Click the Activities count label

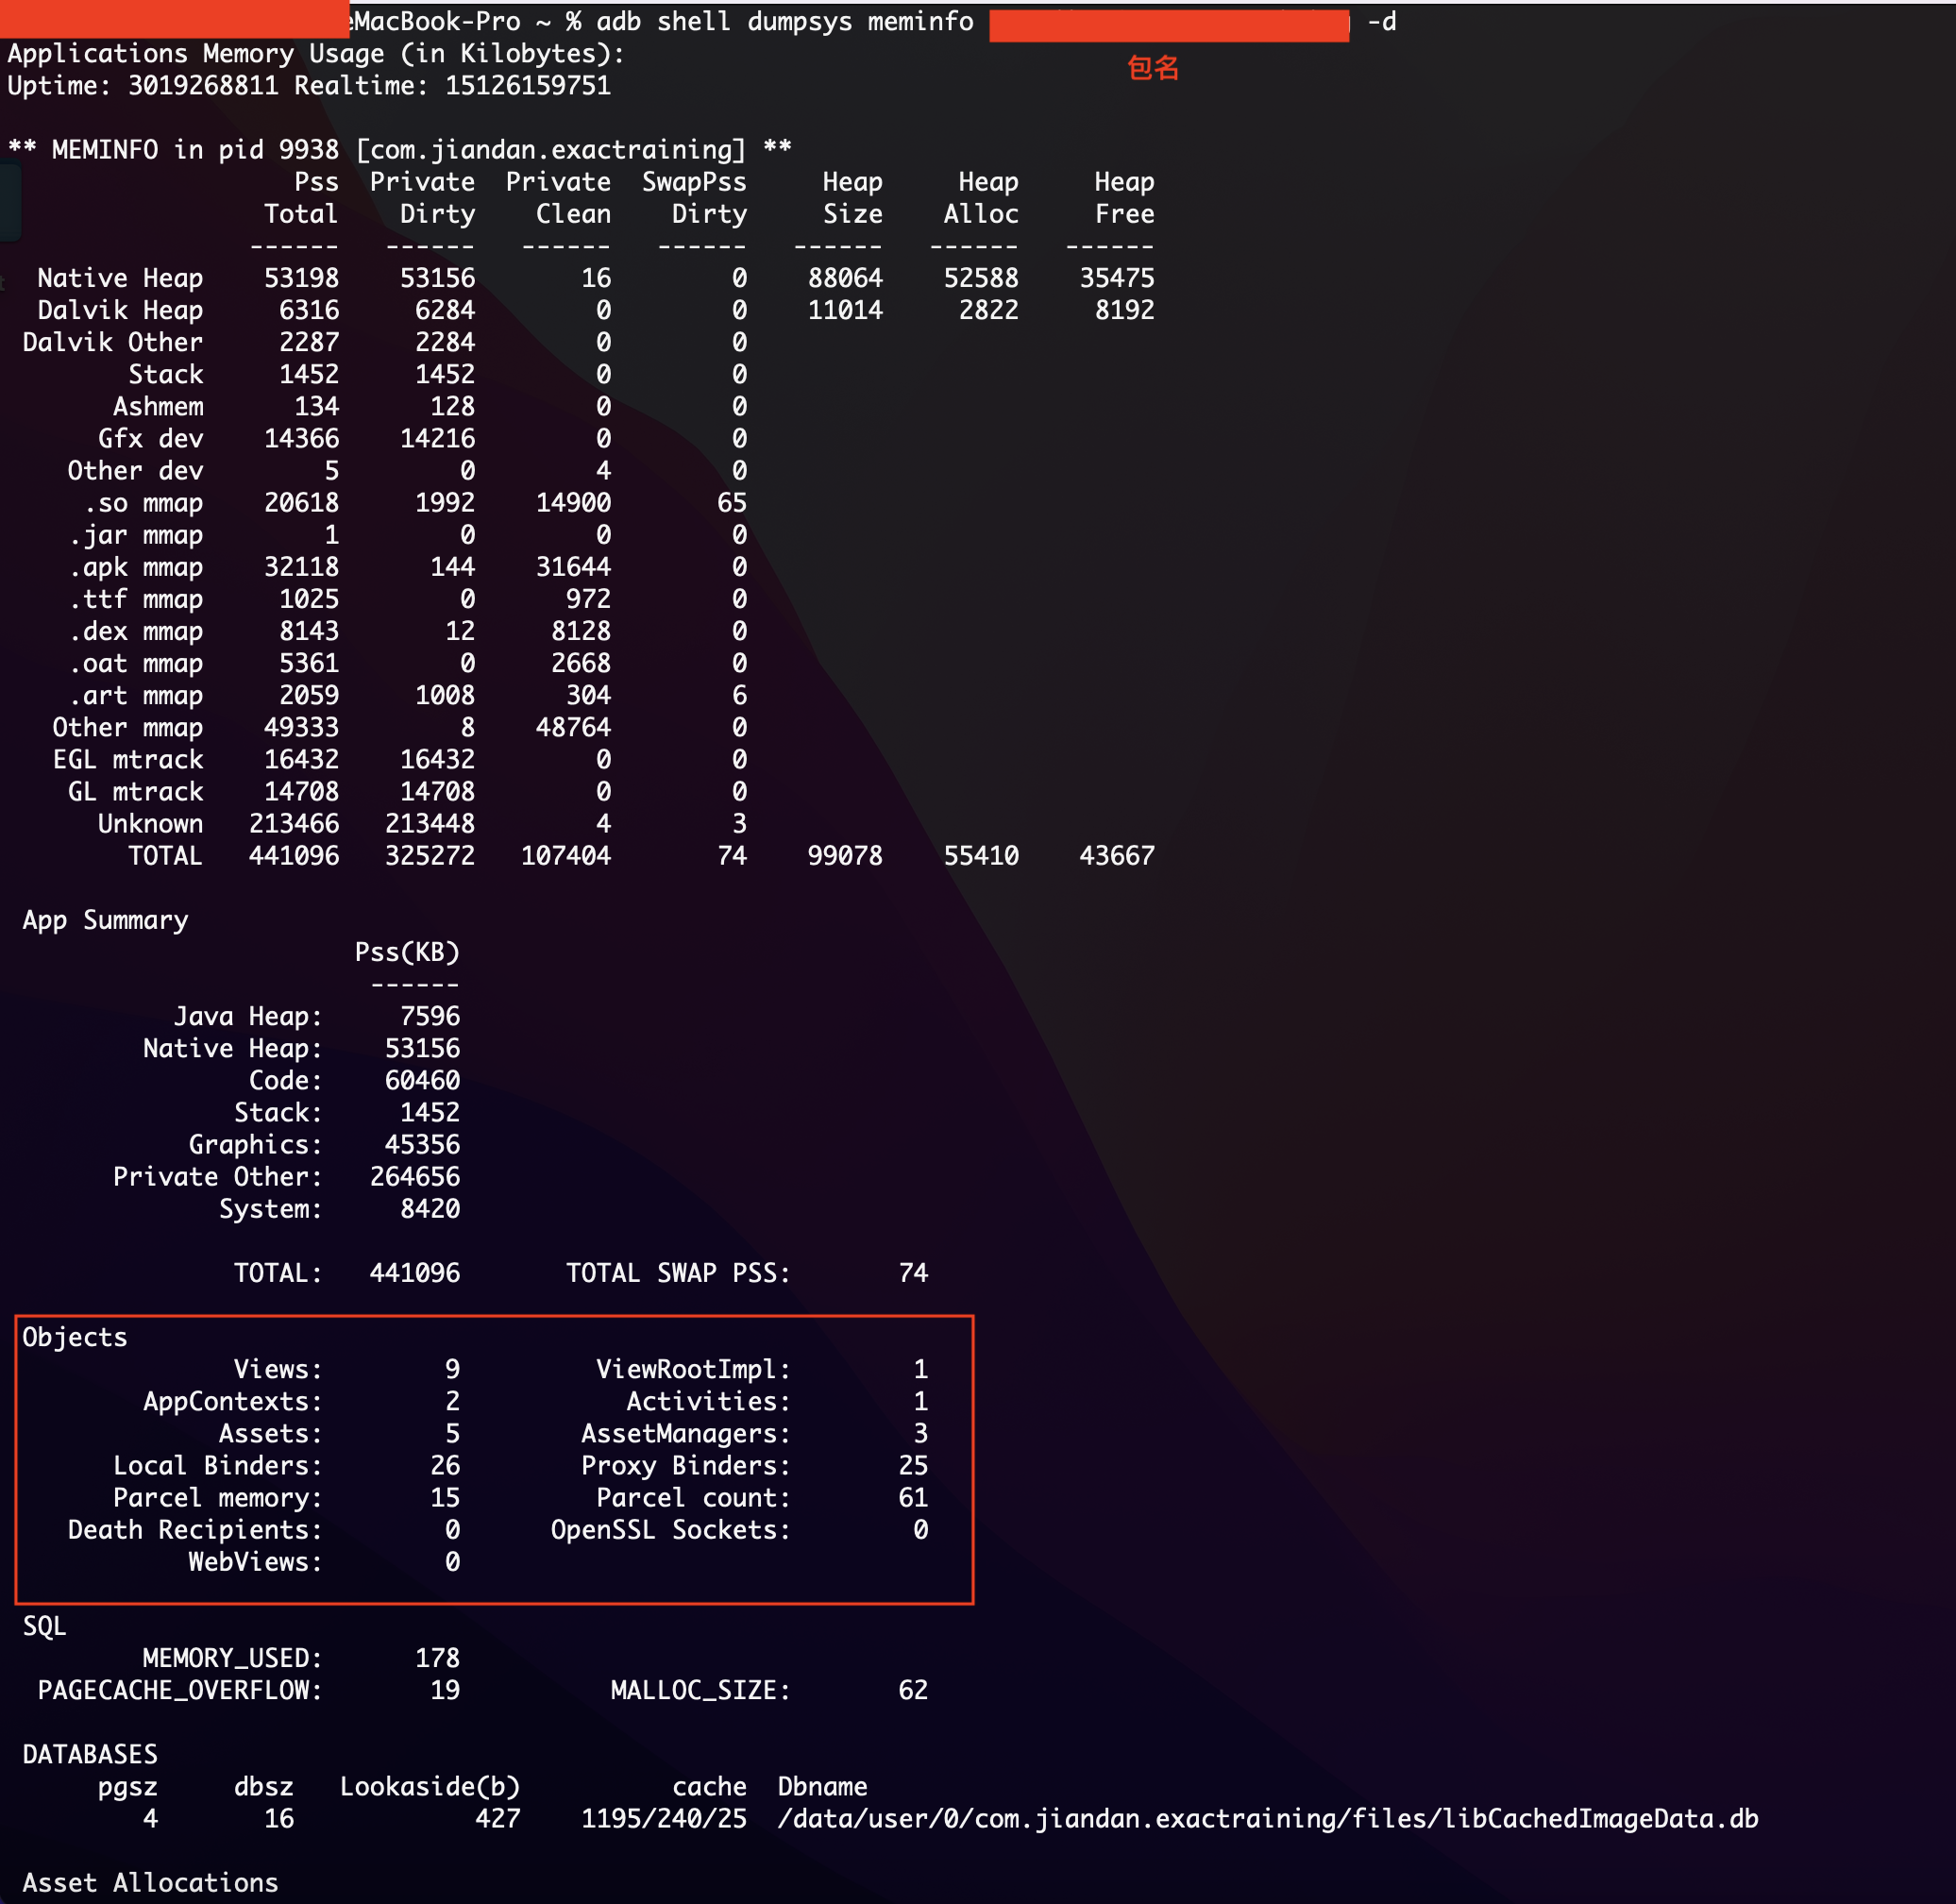pyautogui.click(x=708, y=1401)
